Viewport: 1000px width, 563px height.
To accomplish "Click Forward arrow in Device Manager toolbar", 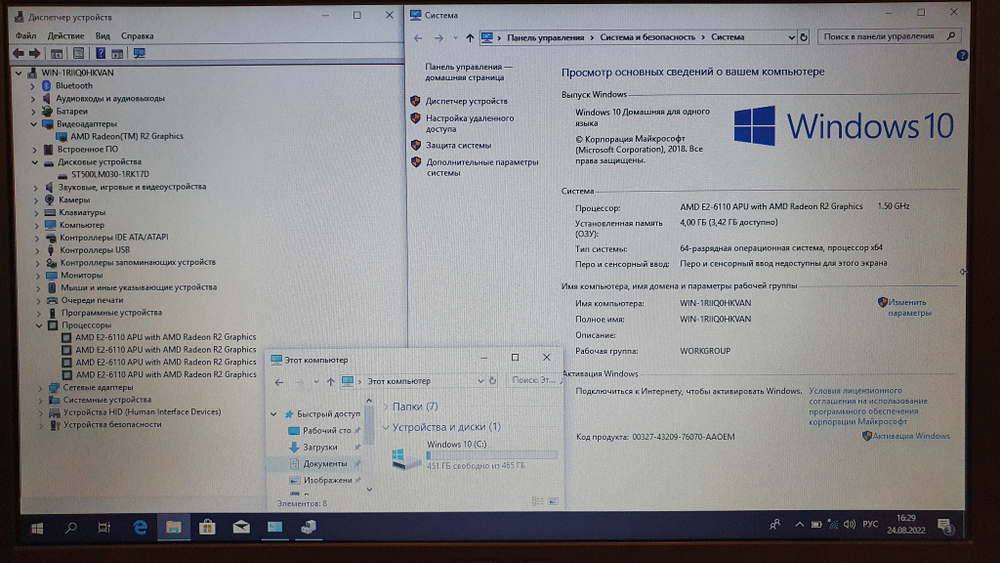I will point(34,54).
